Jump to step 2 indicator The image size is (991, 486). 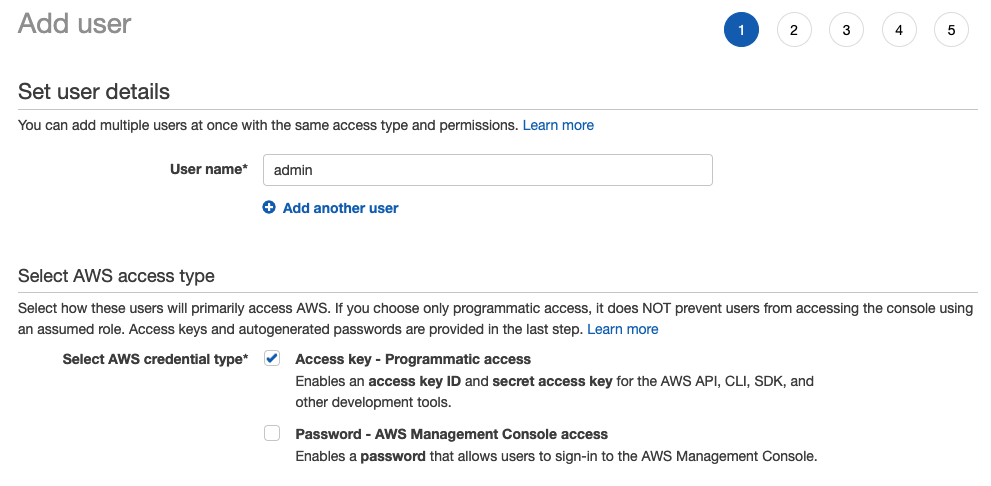794,30
